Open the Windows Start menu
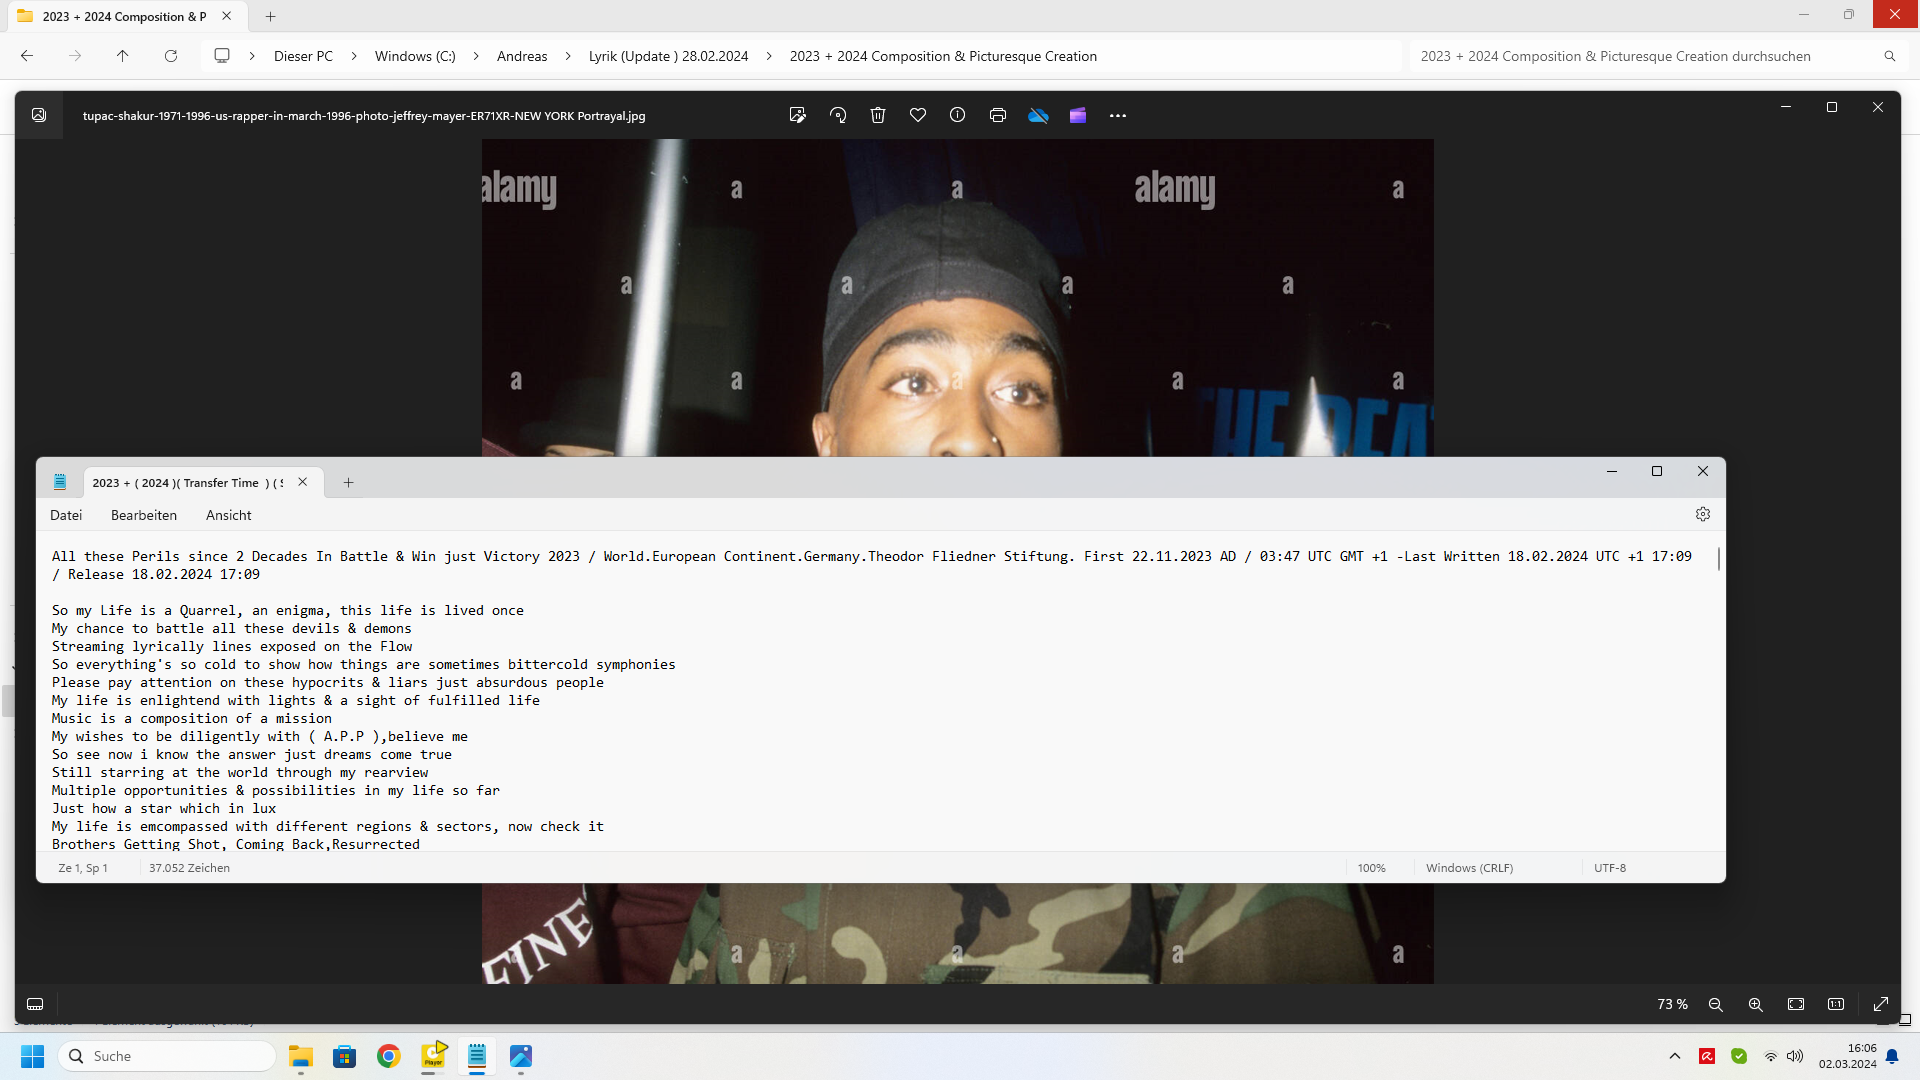This screenshot has height=1080, width=1920. click(33, 1056)
